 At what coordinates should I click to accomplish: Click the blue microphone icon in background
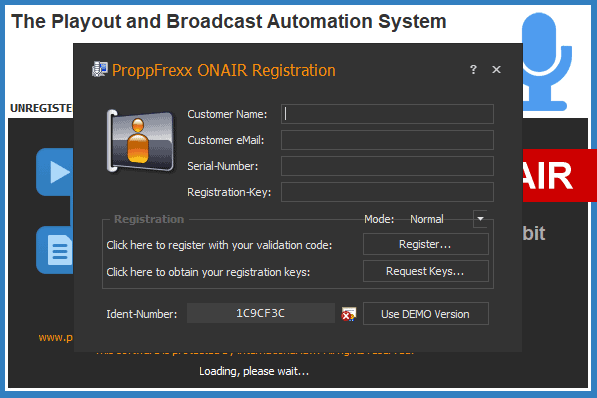(547, 61)
